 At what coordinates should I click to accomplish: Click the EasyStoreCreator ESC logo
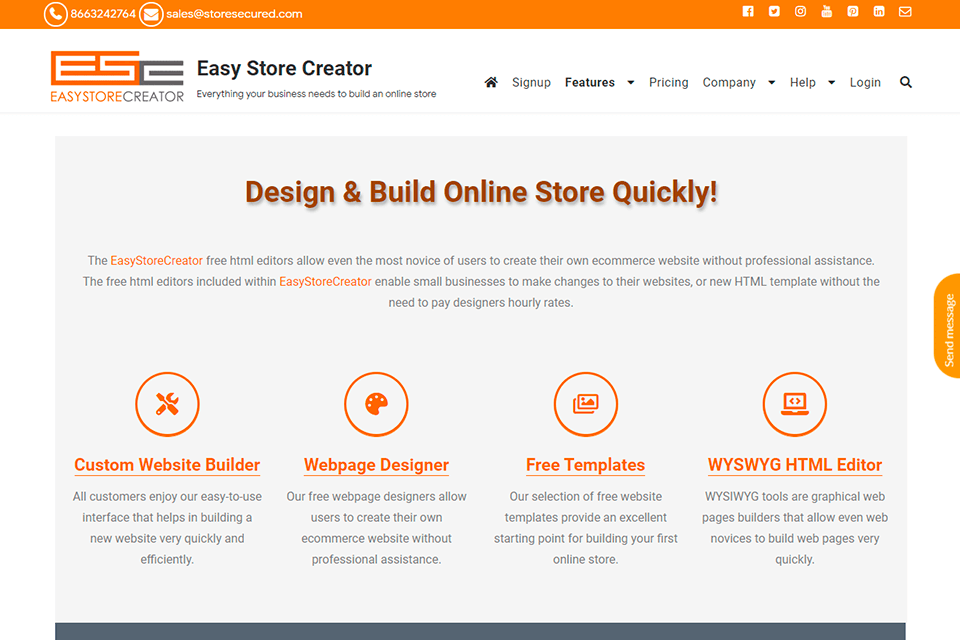(117, 77)
